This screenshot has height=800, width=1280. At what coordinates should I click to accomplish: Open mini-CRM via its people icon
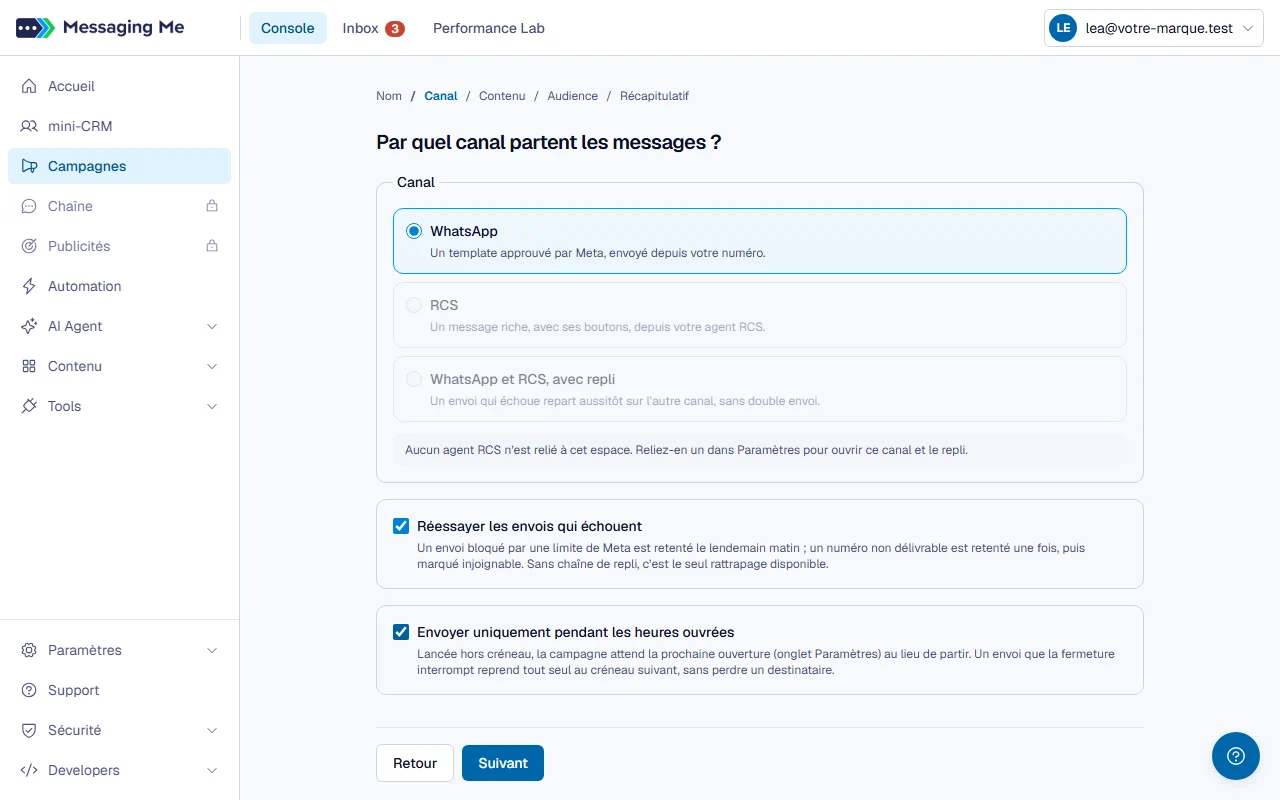[x=29, y=126]
